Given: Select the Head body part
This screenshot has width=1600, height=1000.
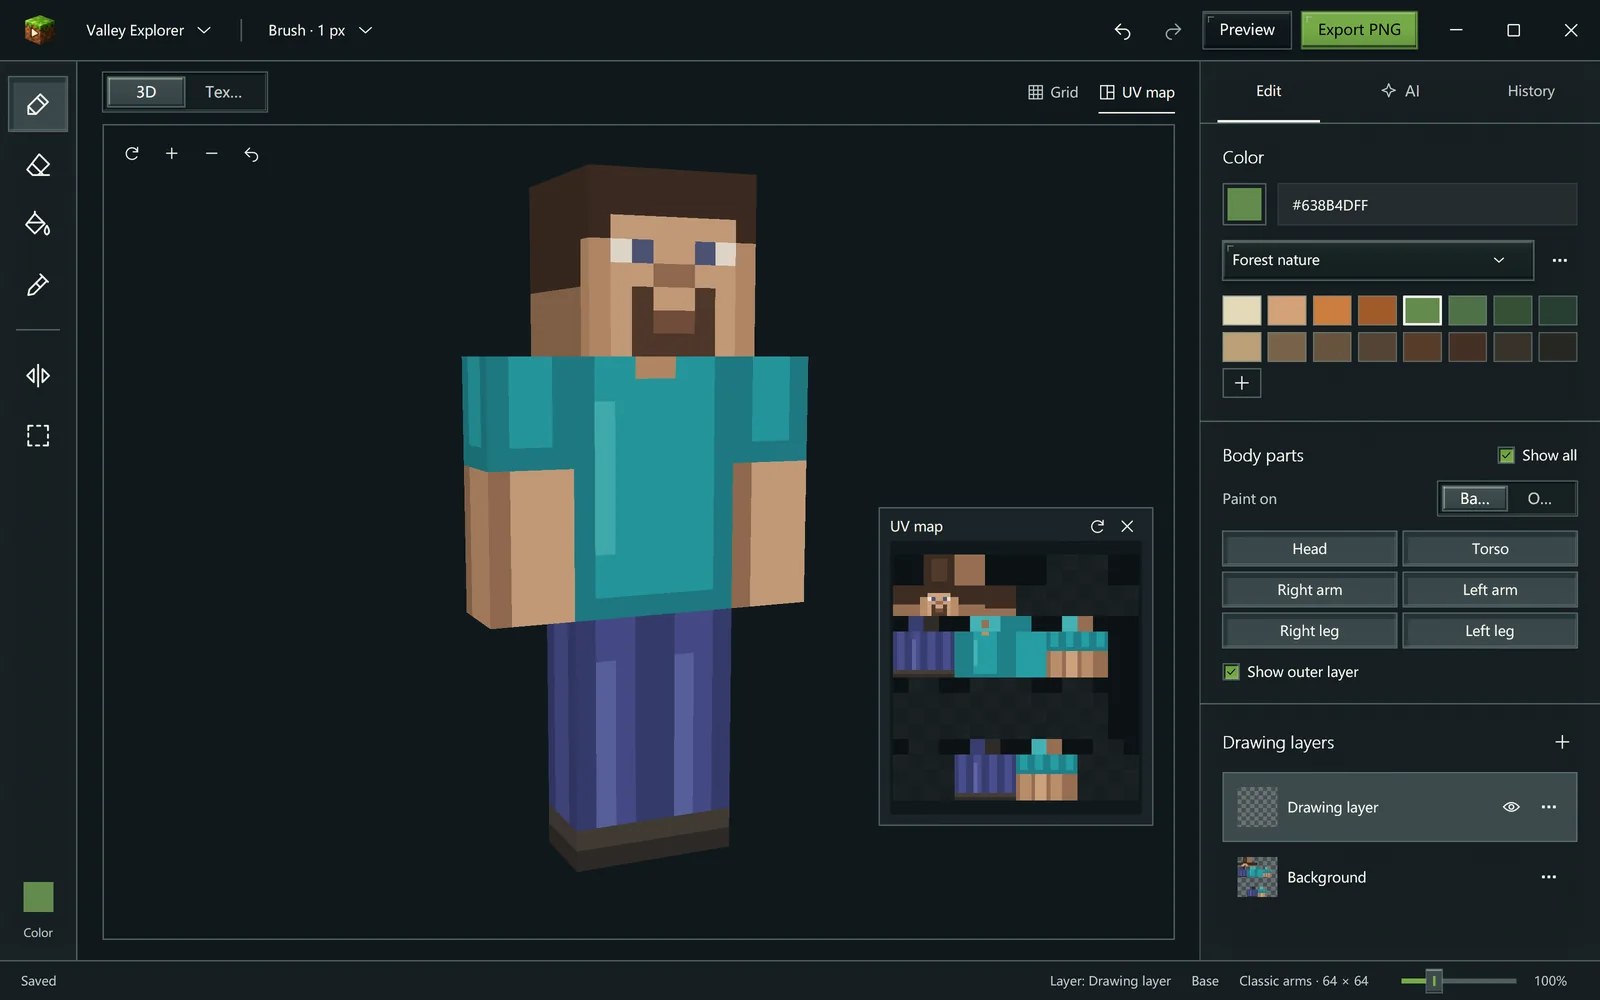Looking at the screenshot, I should [1310, 549].
